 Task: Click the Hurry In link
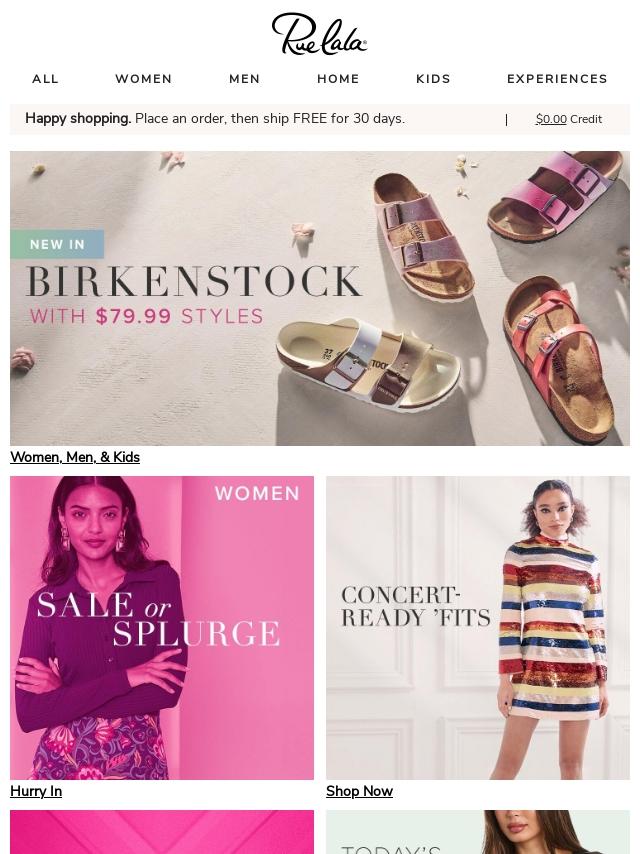pos(36,791)
